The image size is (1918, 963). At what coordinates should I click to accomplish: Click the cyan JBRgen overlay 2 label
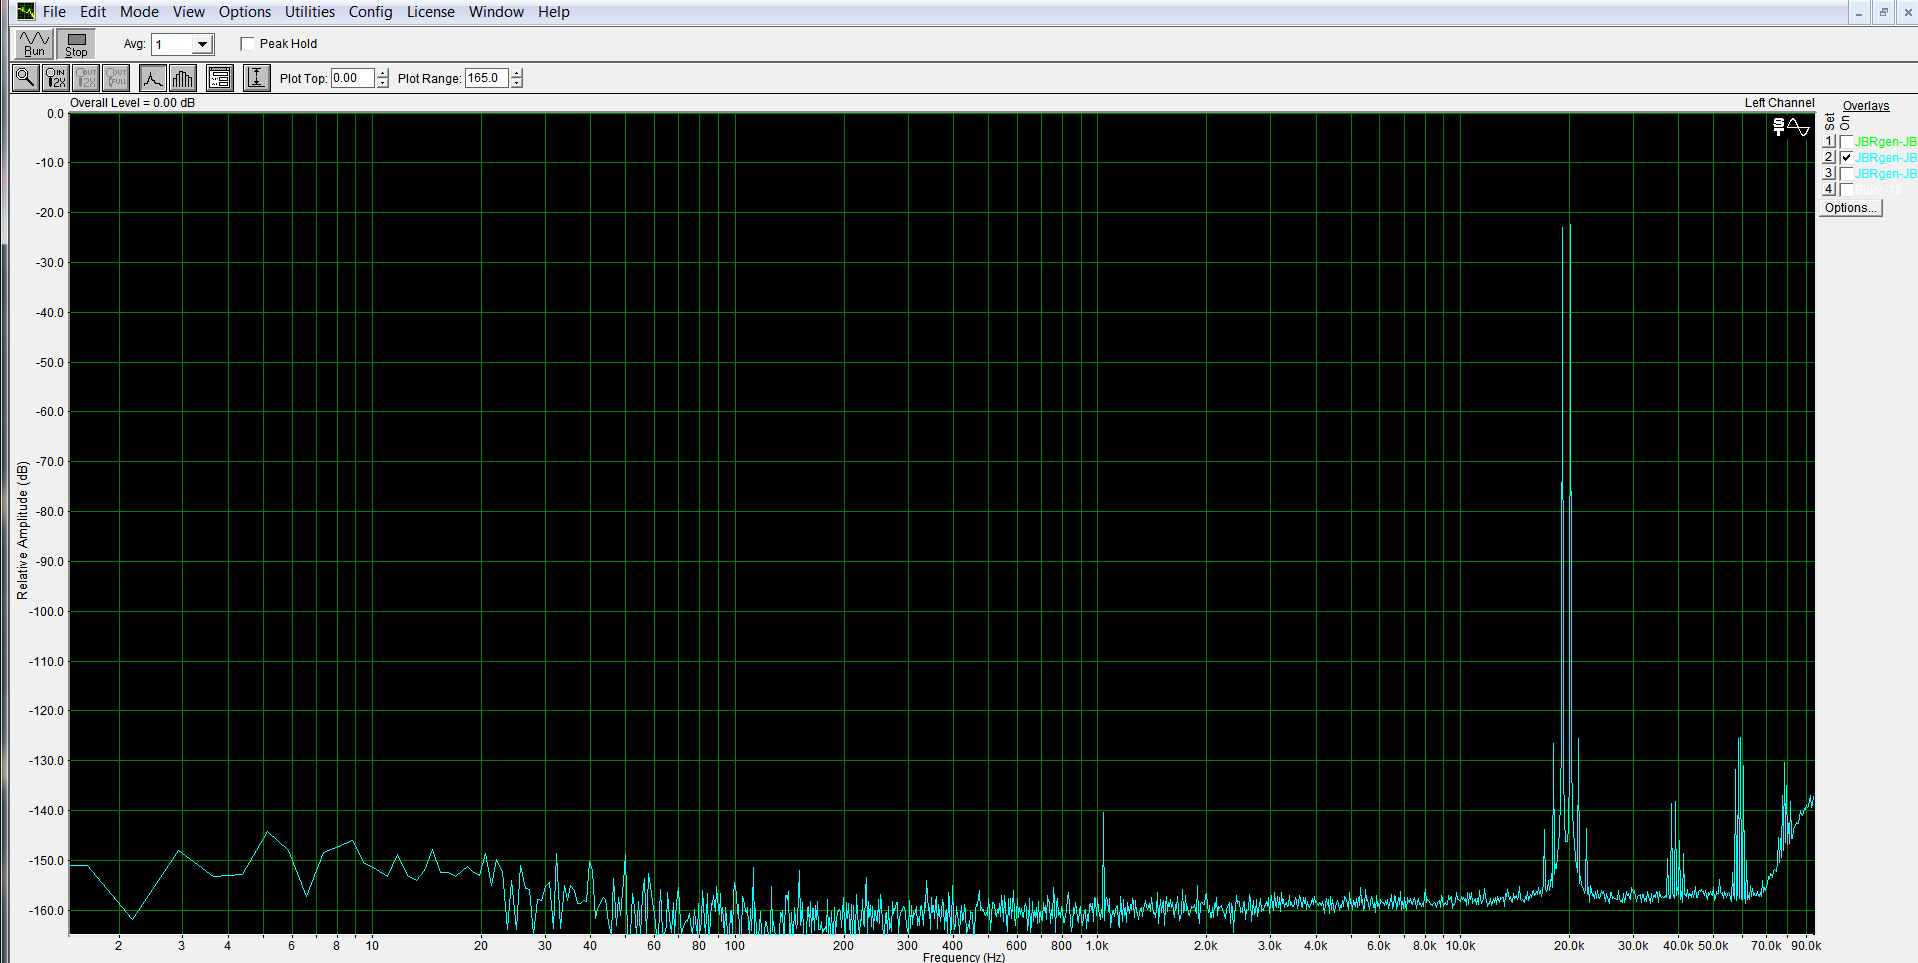point(1886,158)
